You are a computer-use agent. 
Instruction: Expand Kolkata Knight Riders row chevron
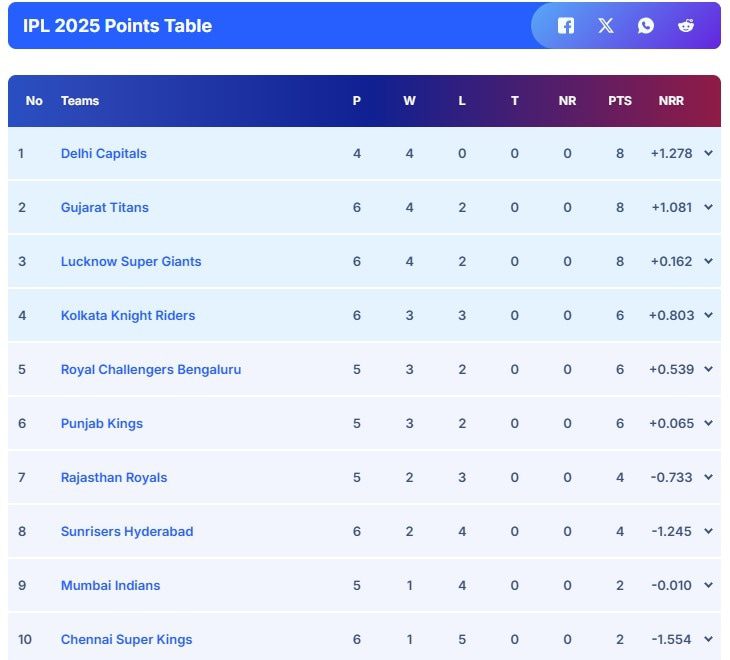[708, 315]
